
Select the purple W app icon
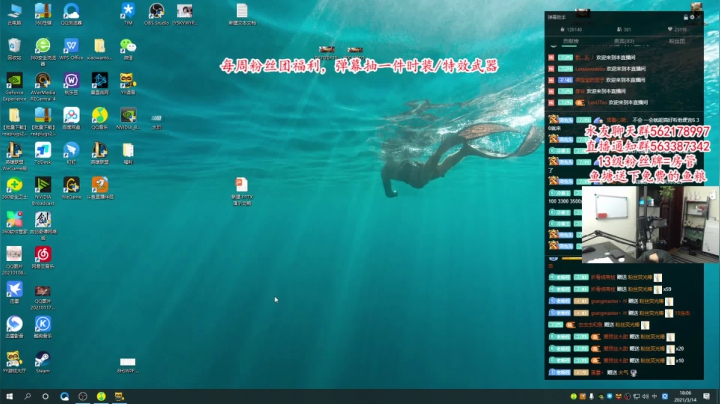coord(71,83)
